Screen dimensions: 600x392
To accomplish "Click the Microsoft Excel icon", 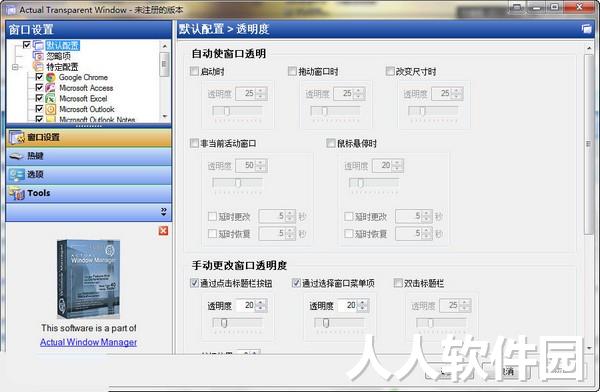I will pos(51,98).
